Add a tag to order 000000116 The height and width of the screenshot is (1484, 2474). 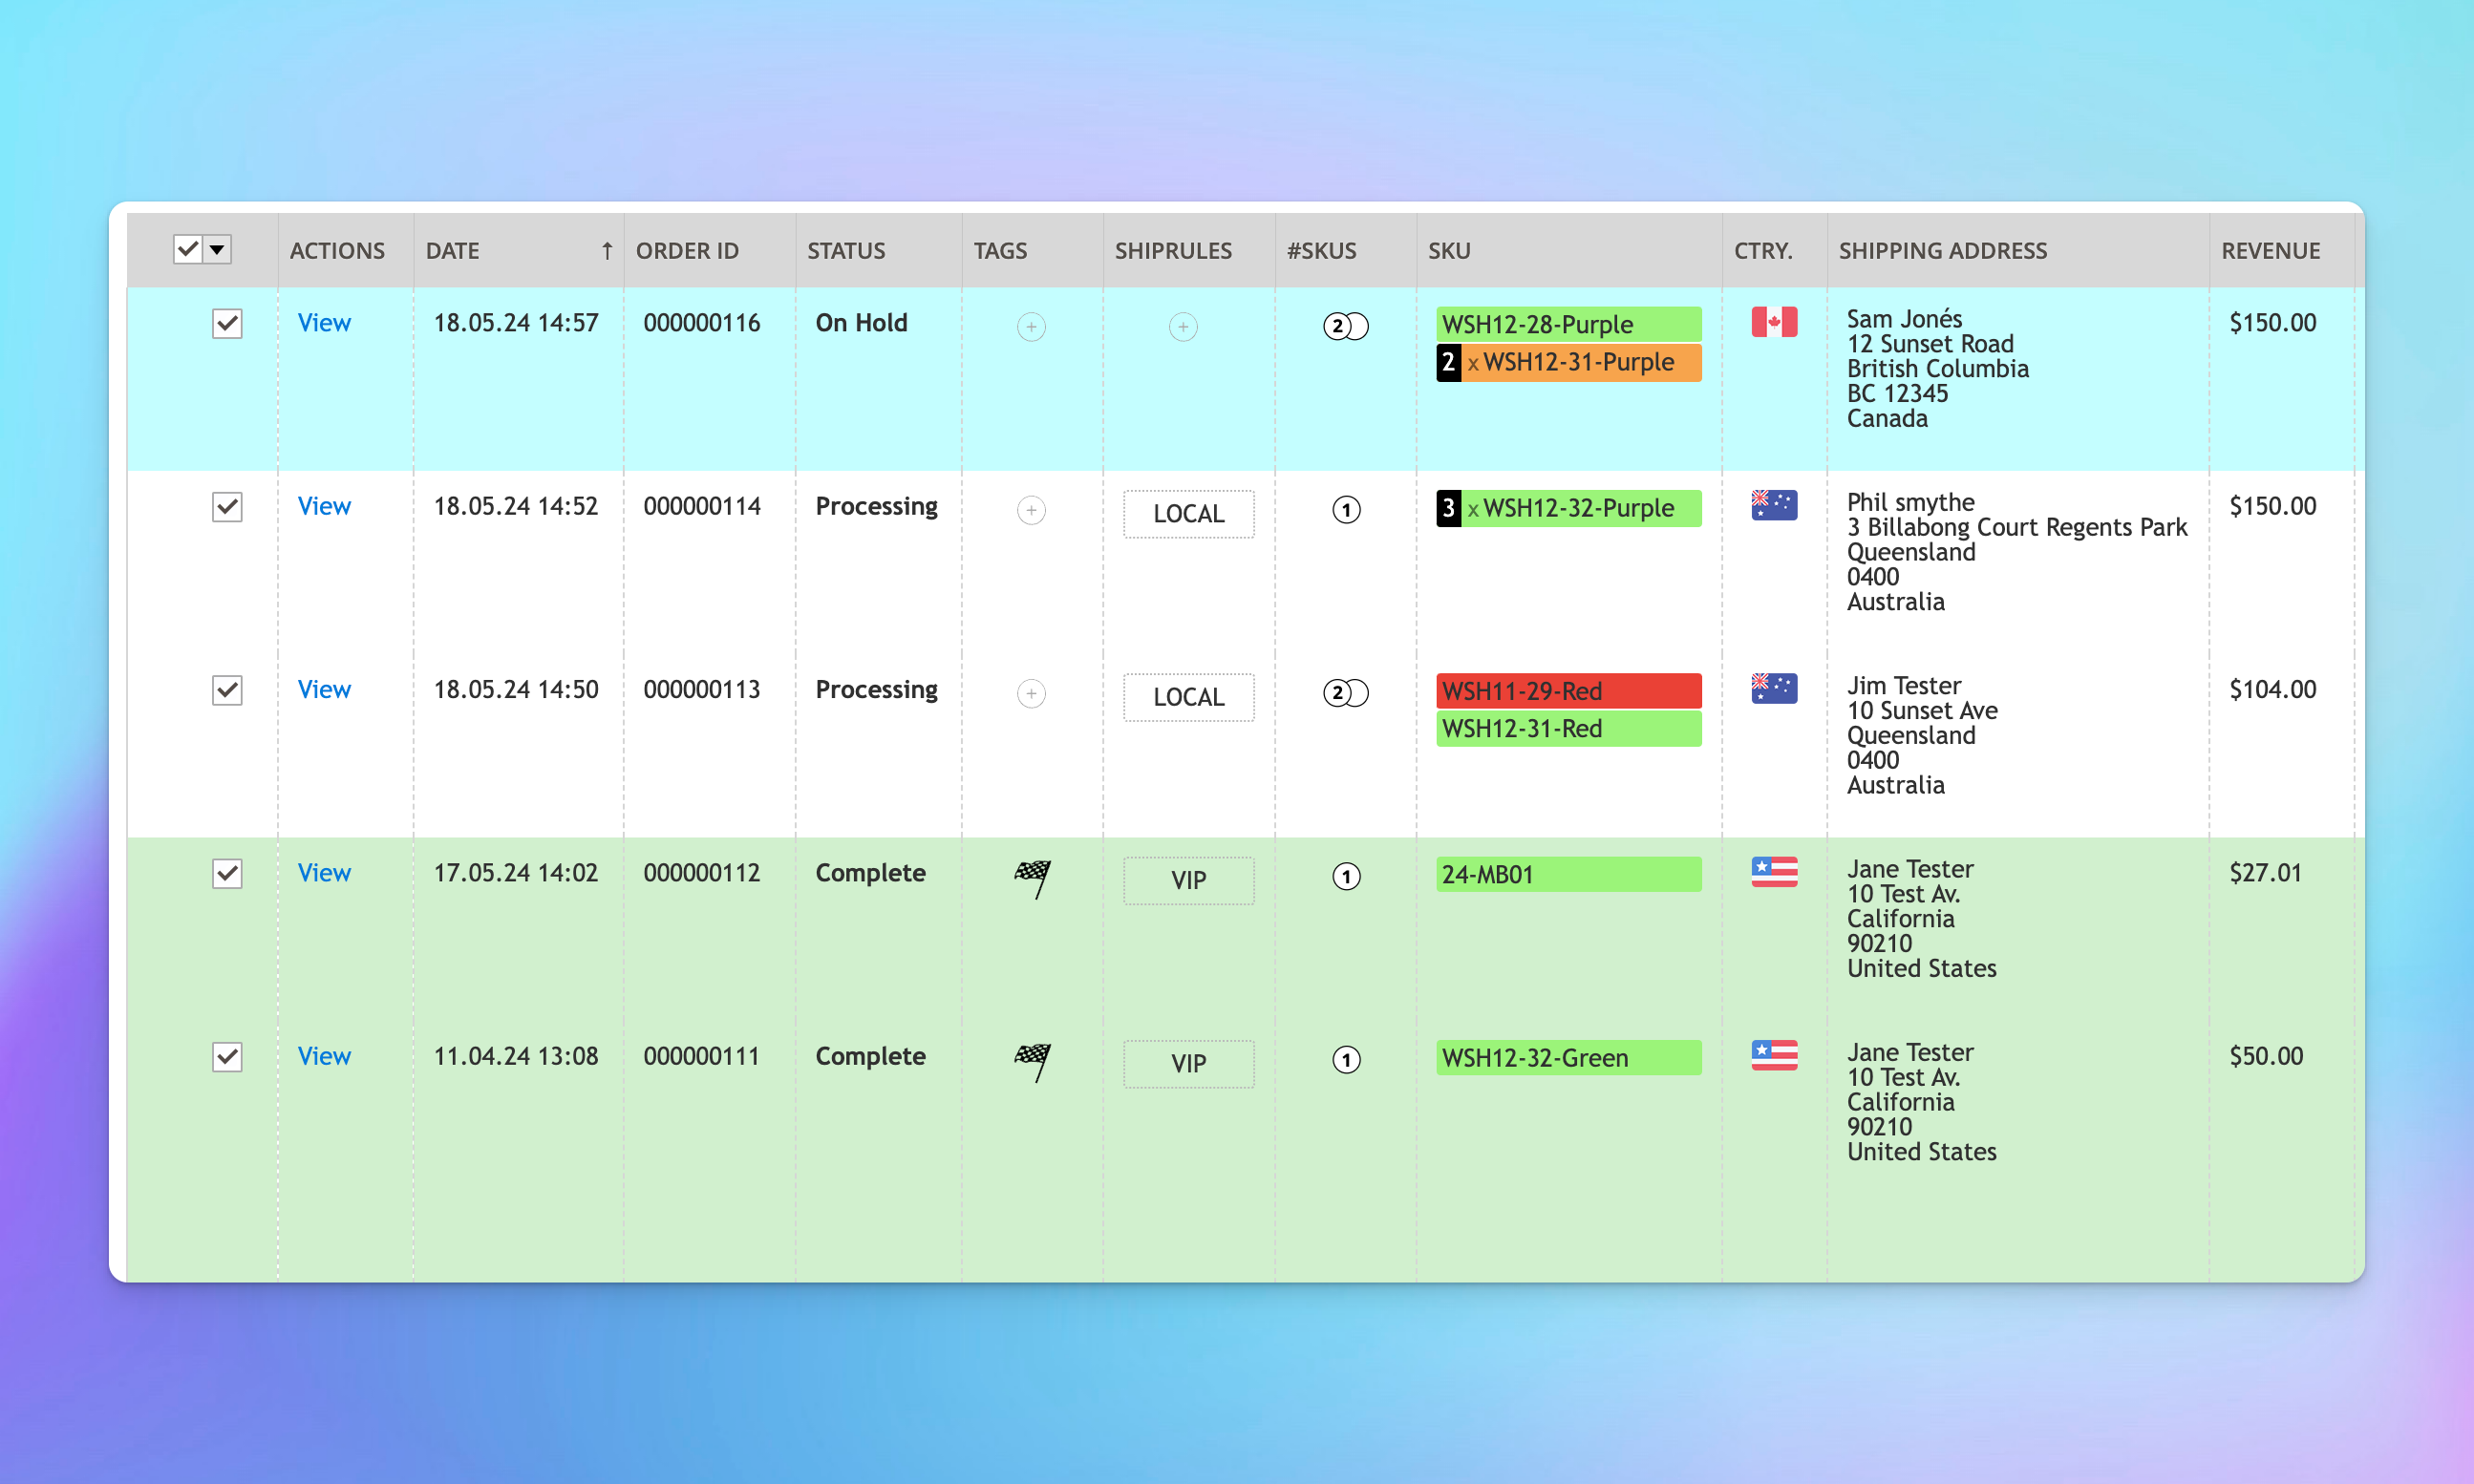[x=1031, y=326]
